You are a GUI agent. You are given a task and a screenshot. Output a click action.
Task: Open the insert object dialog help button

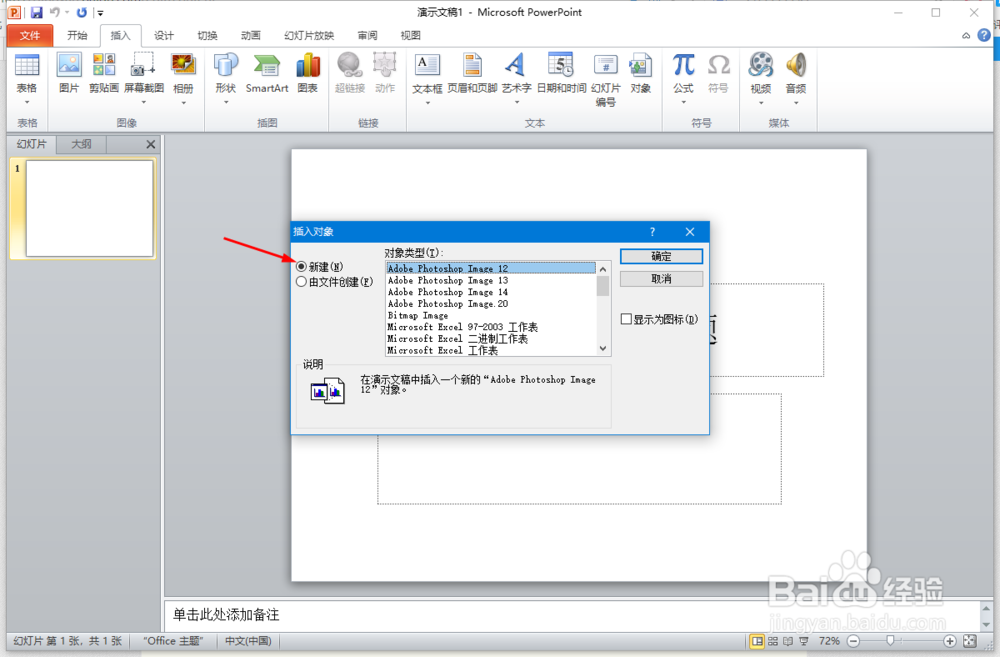(x=652, y=232)
